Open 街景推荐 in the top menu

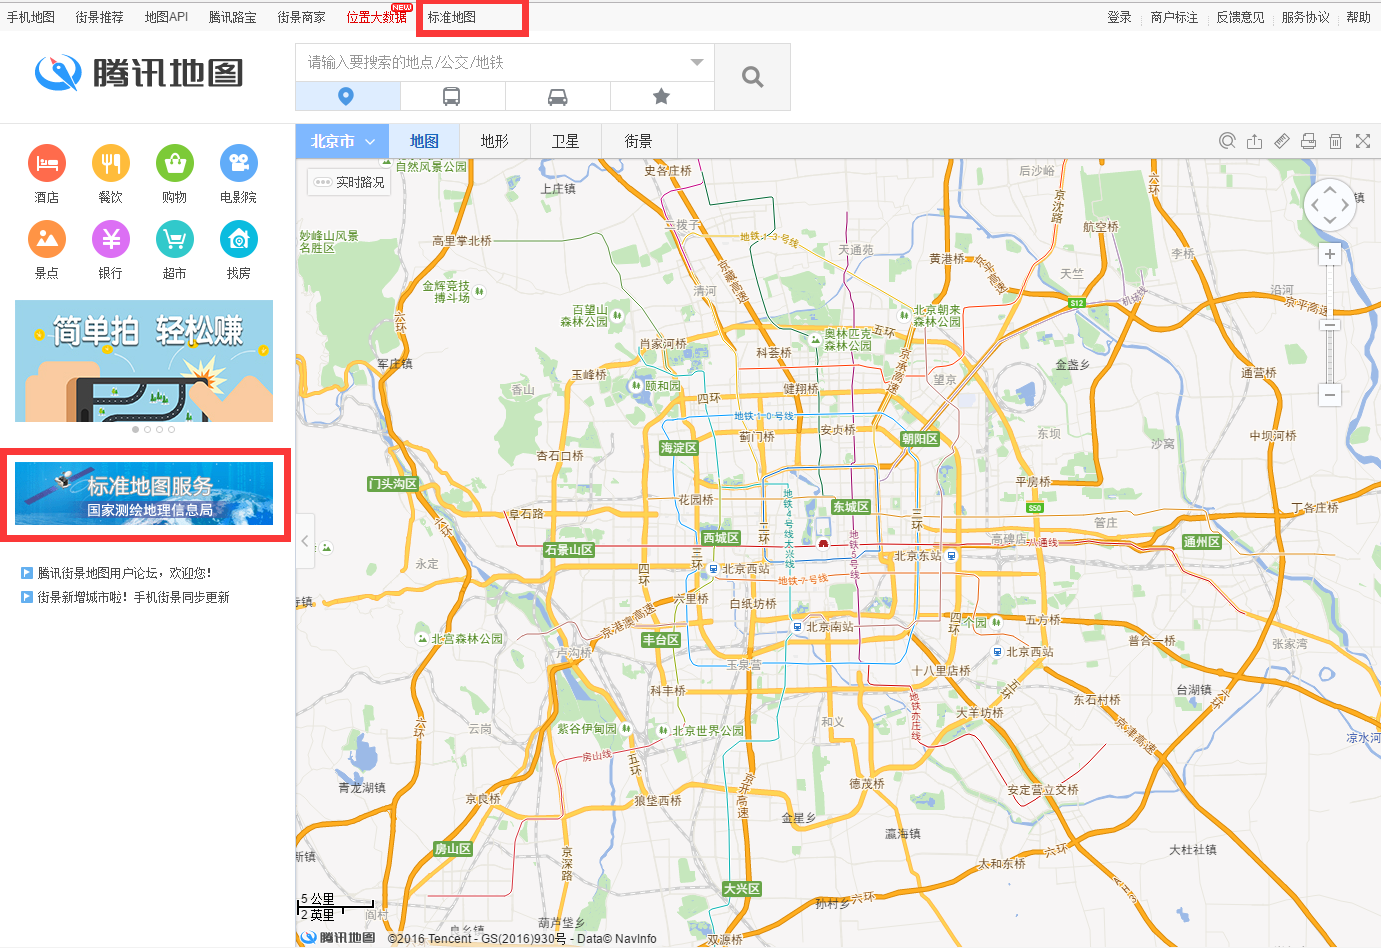pyautogui.click(x=100, y=17)
